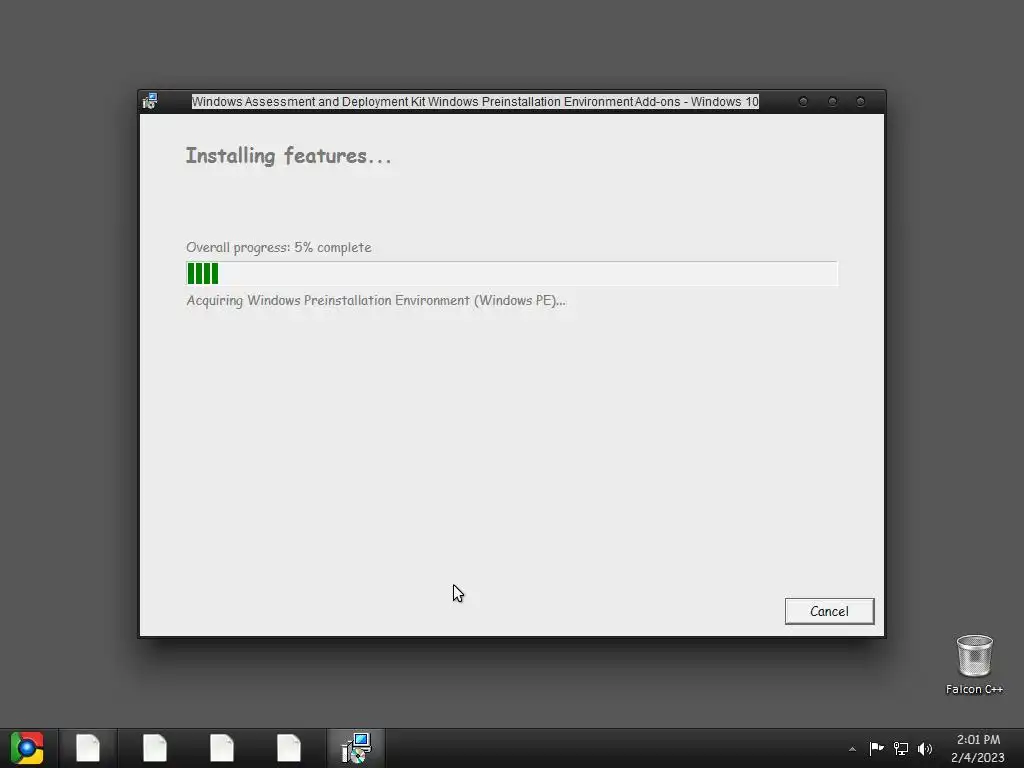Select the fourth blank document taskbar item
Viewport: 1024px width, 768px height.
coord(289,748)
